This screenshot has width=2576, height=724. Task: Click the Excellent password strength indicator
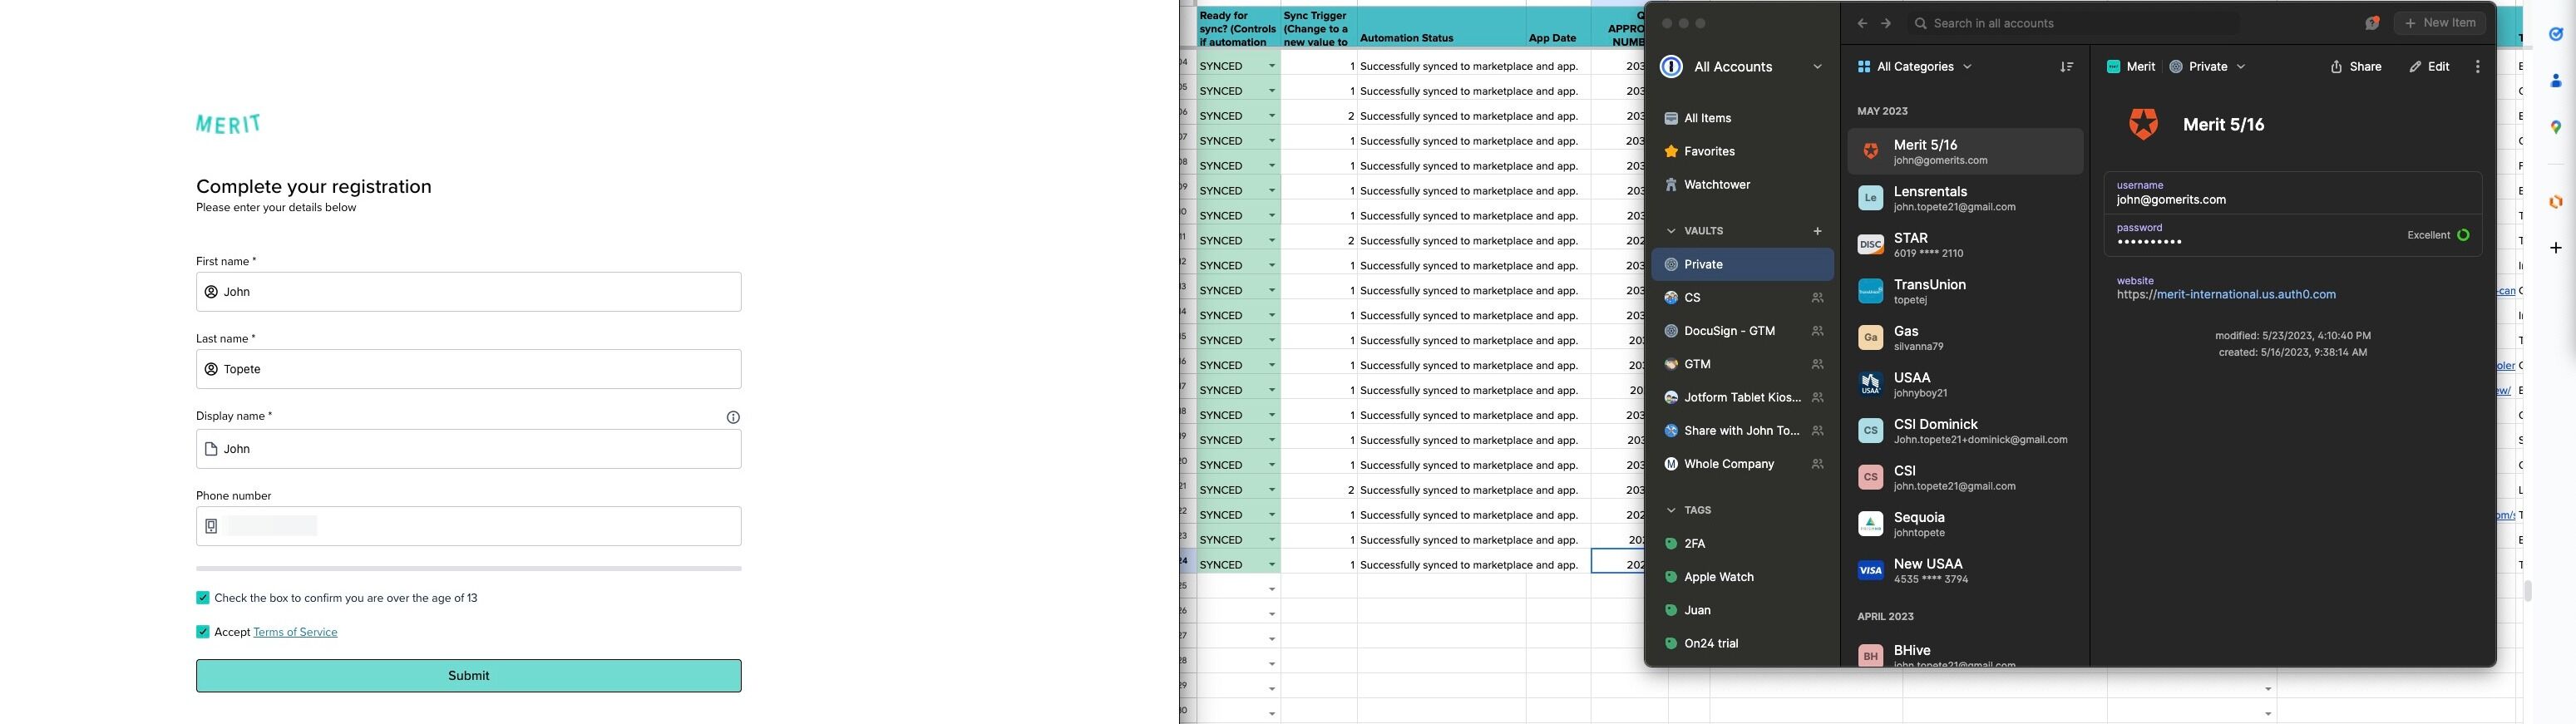pos(2438,235)
